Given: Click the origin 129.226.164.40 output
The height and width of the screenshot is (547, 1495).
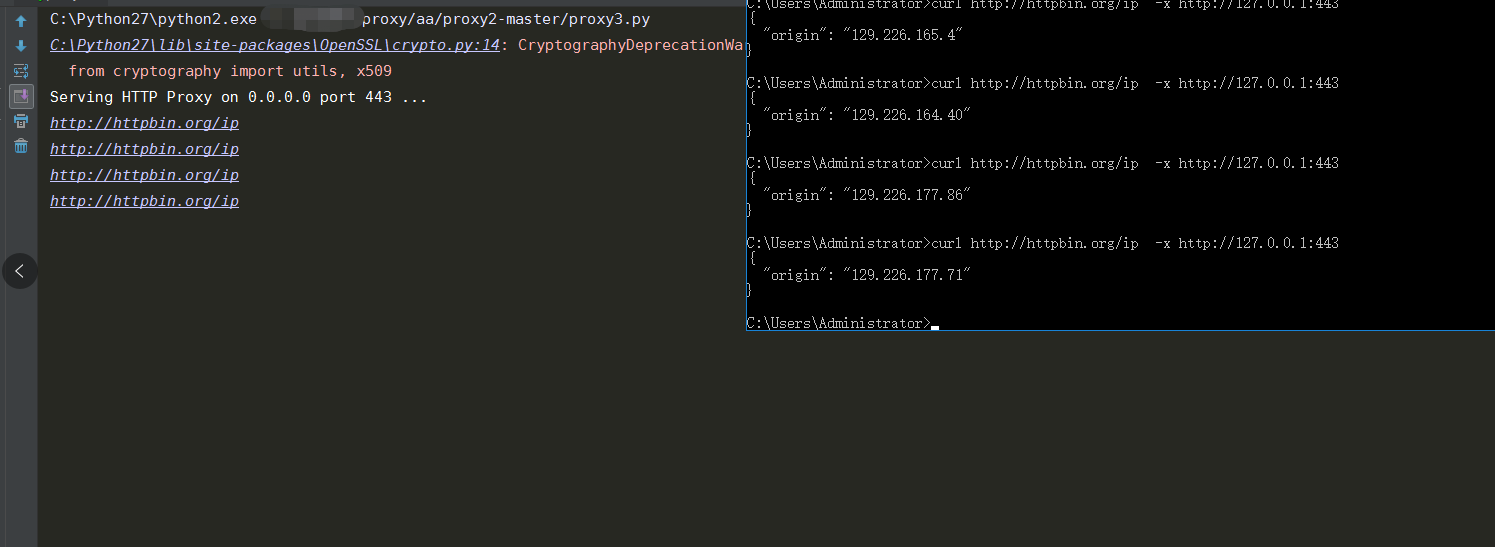Looking at the screenshot, I should (866, 115).
